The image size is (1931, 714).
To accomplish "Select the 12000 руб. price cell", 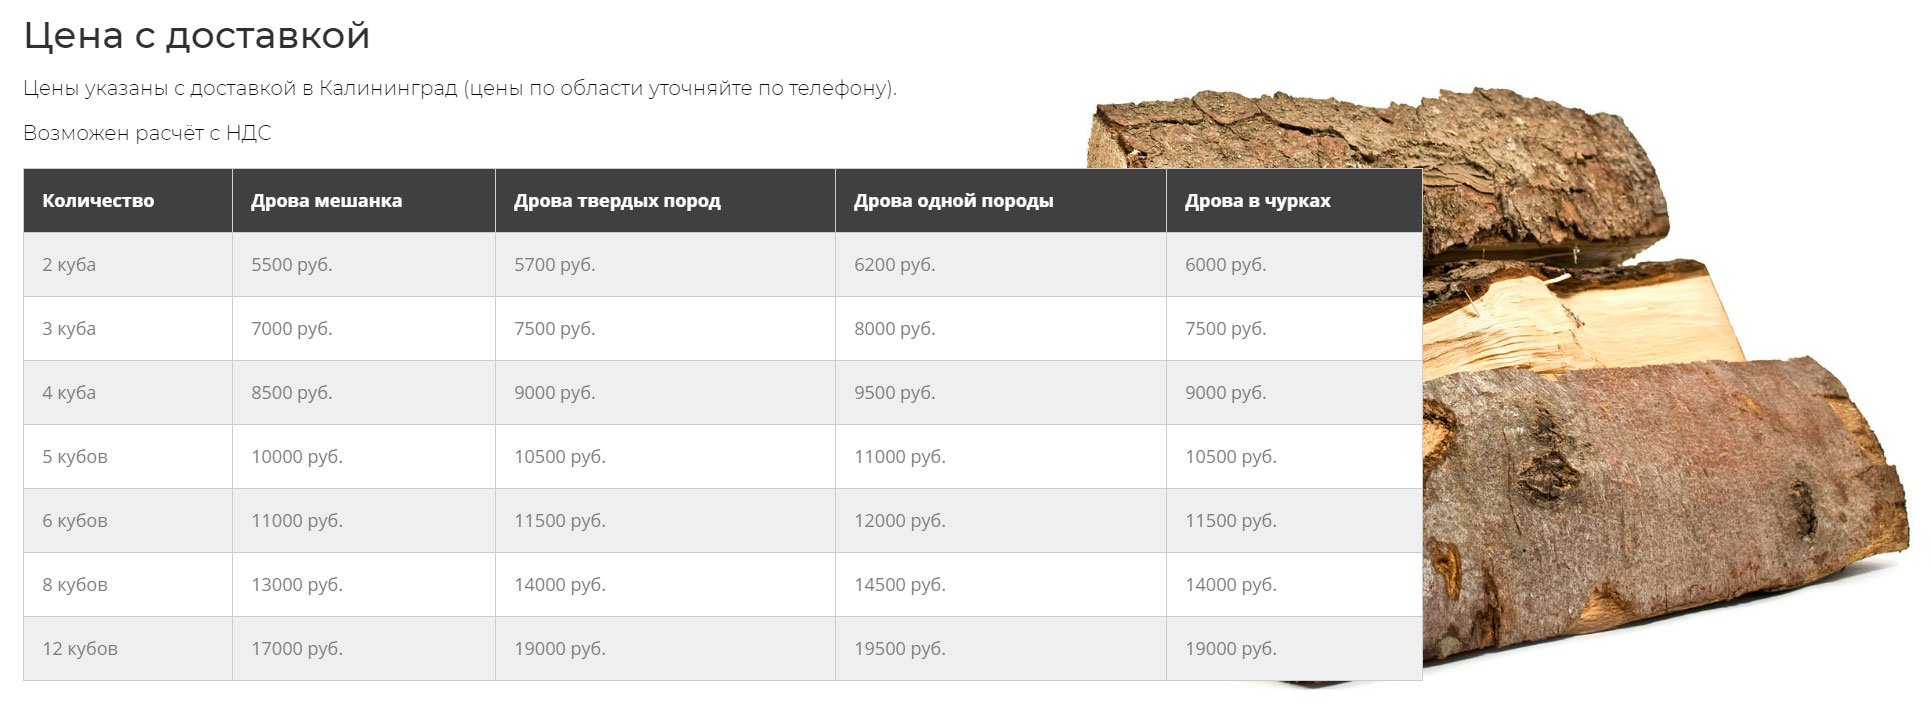I will click(1001, 521).
